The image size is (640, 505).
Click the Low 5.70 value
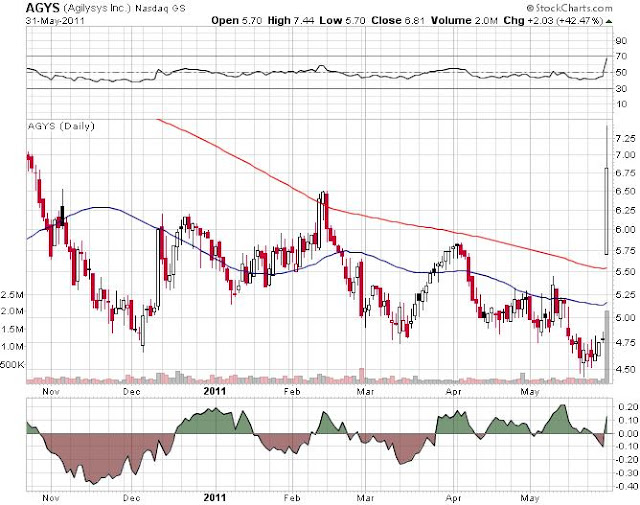coord(342,20)
